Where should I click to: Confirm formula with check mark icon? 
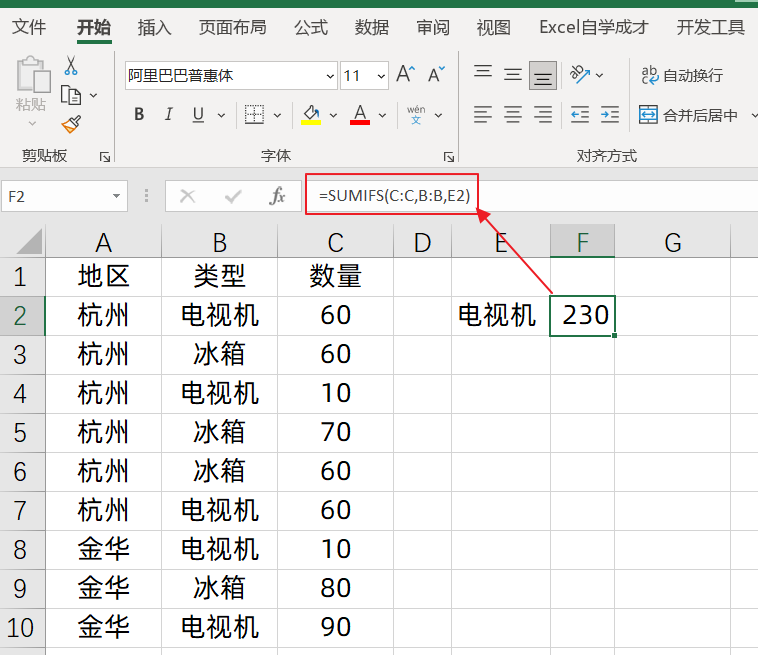[233, 196]
